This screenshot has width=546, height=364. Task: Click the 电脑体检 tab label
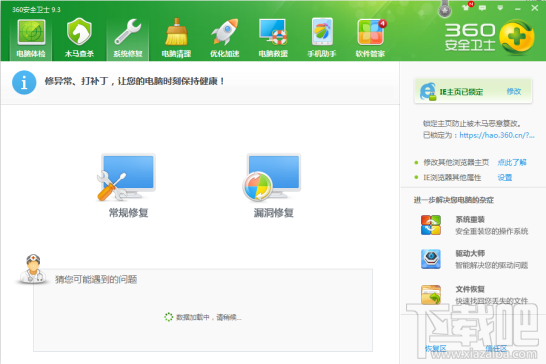pyautogui.click(x=31, y=54)
